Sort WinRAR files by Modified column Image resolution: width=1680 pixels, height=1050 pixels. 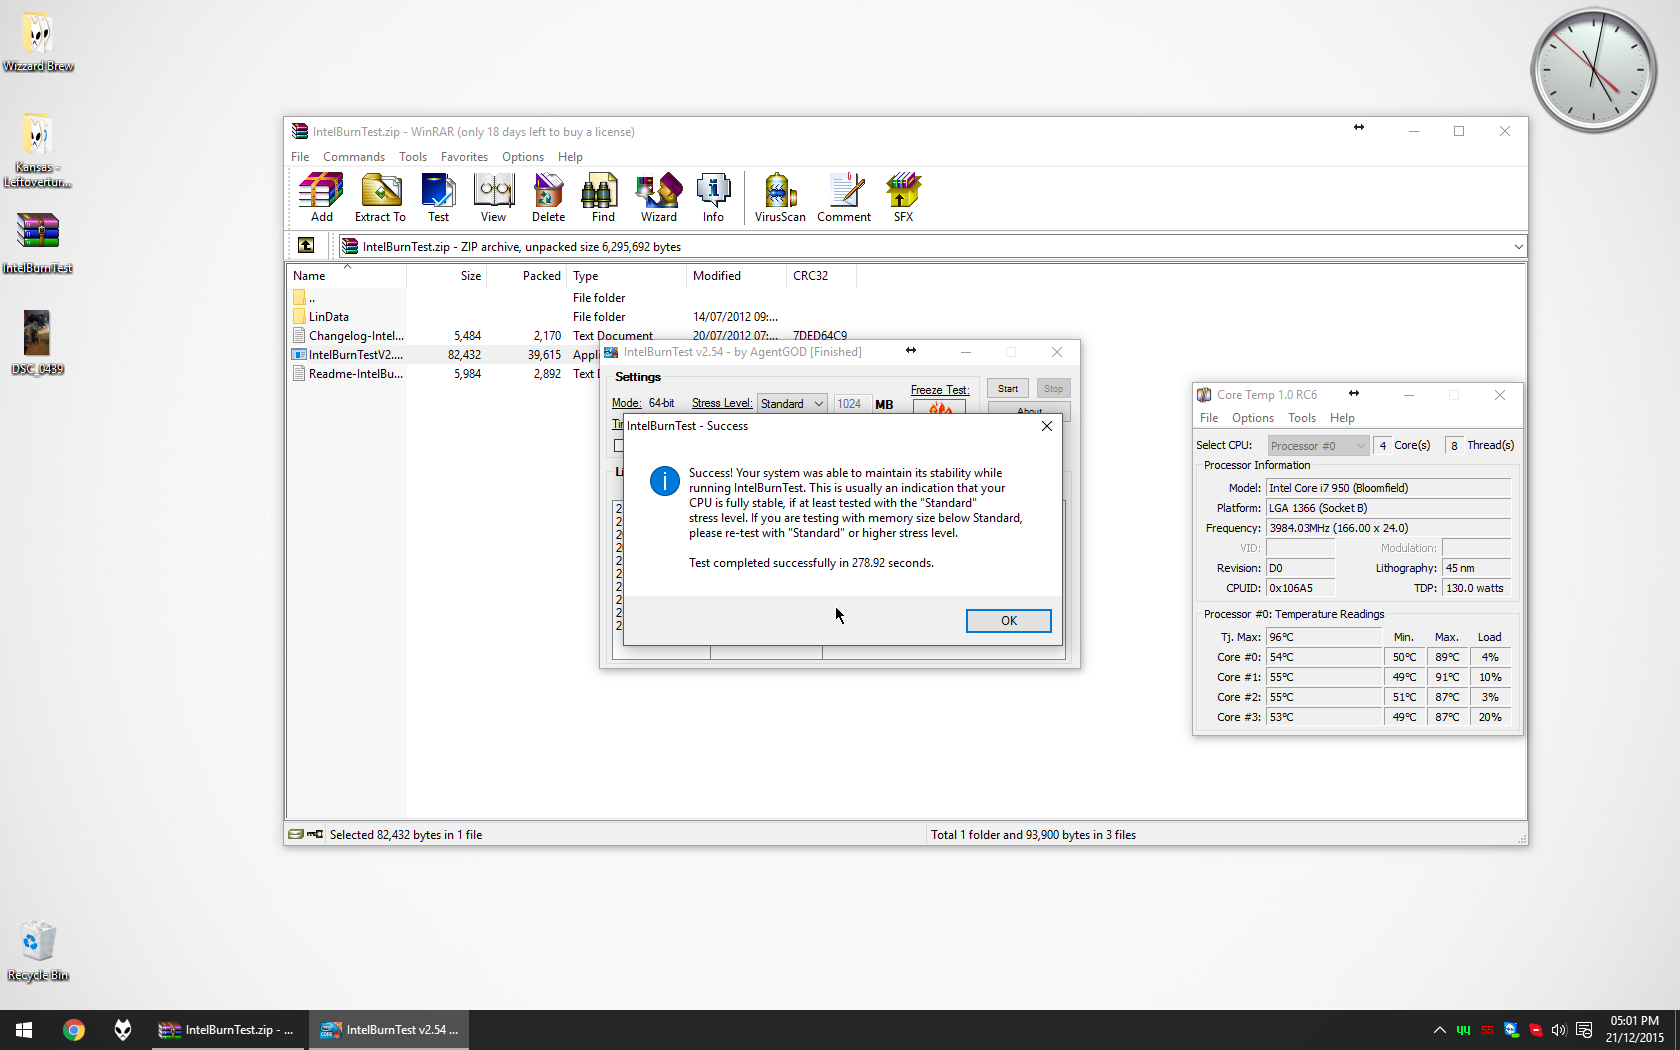736,276
